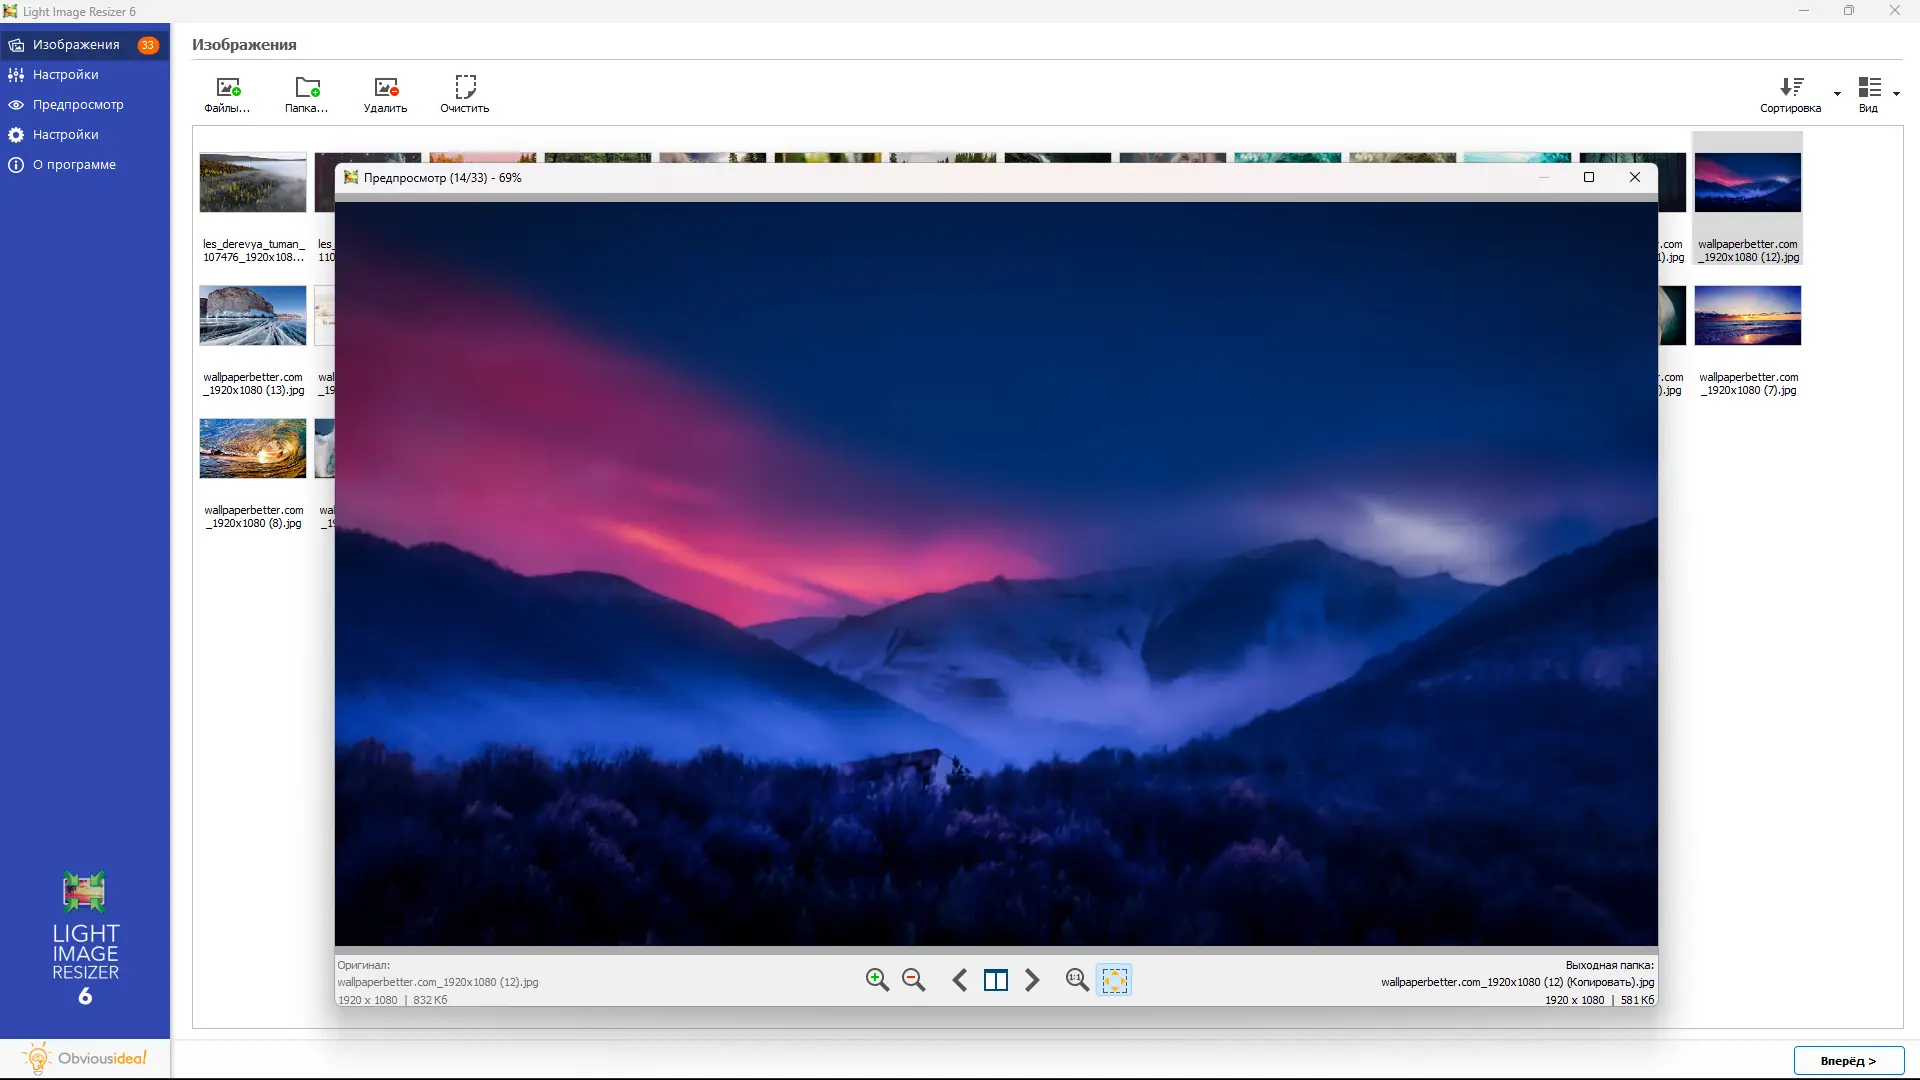Toggle the side-by-side compare view
The height and width of the screenshot is (1080, 1920).
996,980
